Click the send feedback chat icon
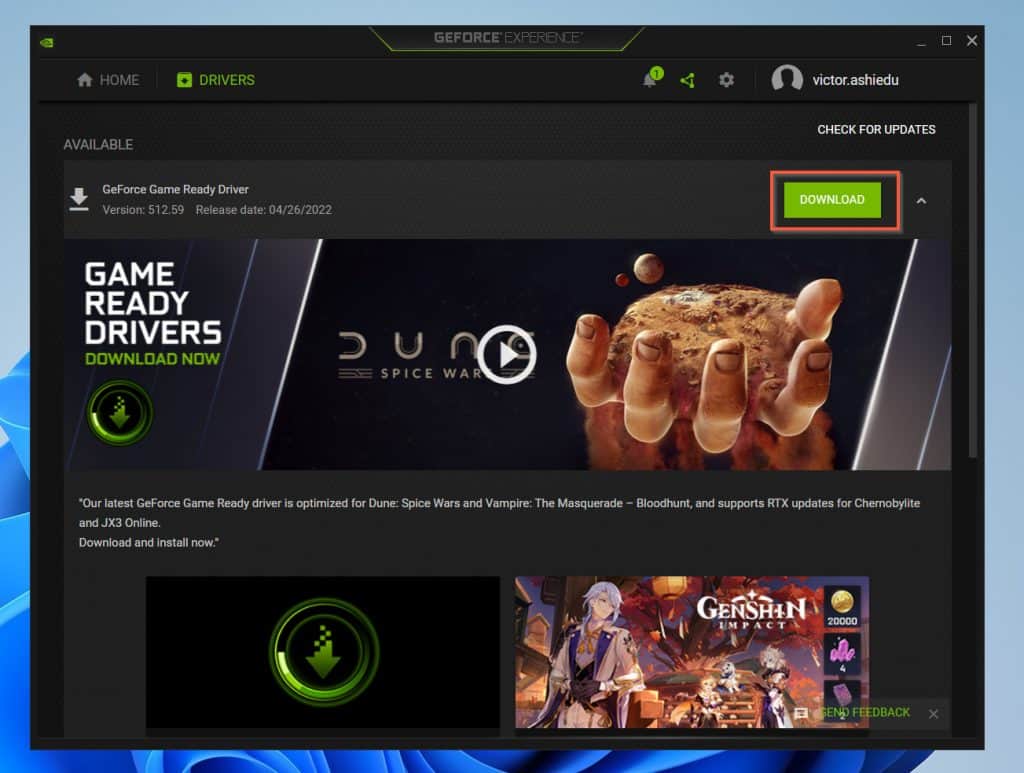The image size is (1024, 773). coord(801,713)
